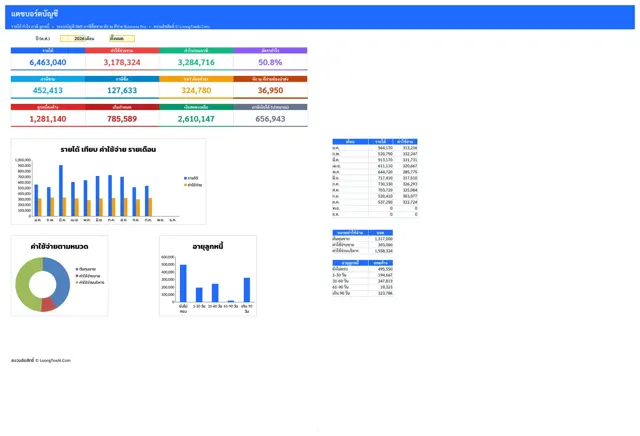
Task: Click the แดชบอร์ดบัญชี title in the blue header
Action: [35, 14]
